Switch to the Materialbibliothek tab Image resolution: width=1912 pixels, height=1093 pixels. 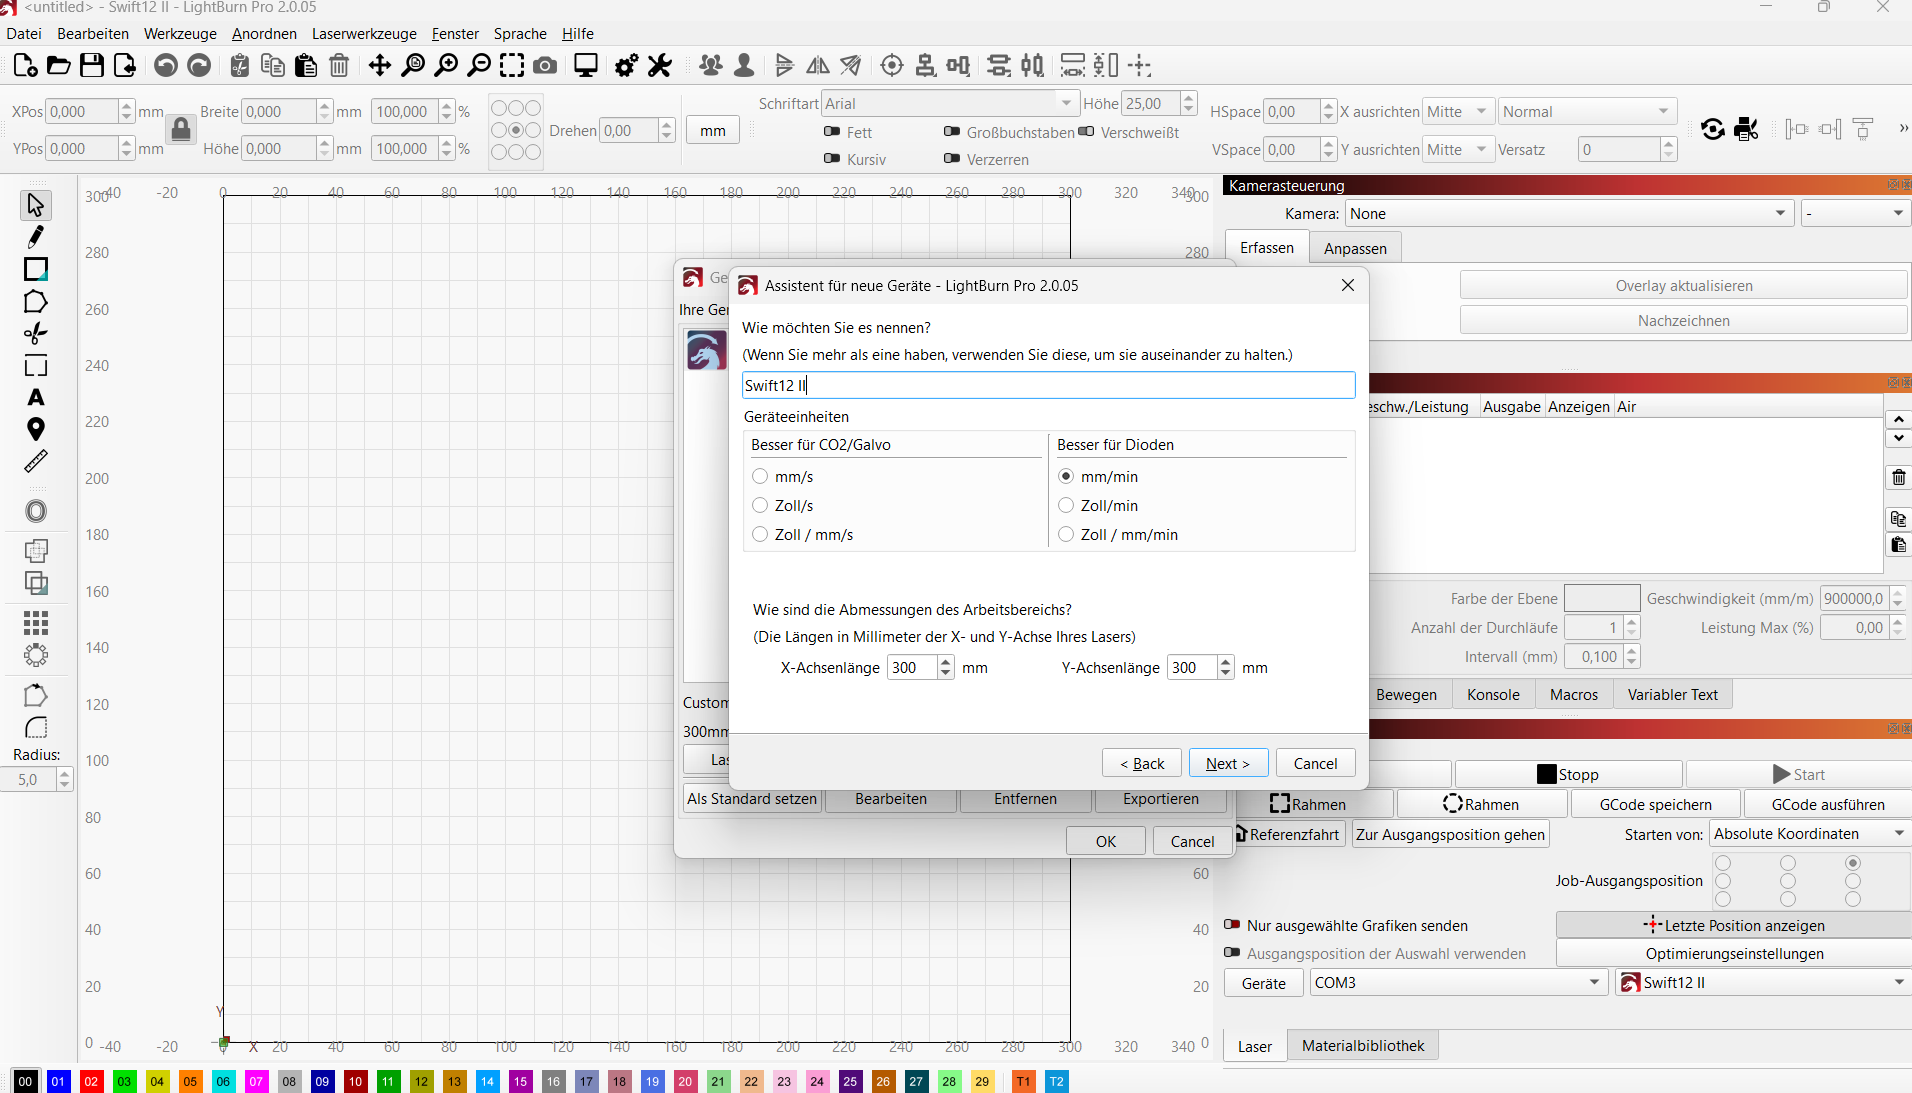pos(1363,1046)
